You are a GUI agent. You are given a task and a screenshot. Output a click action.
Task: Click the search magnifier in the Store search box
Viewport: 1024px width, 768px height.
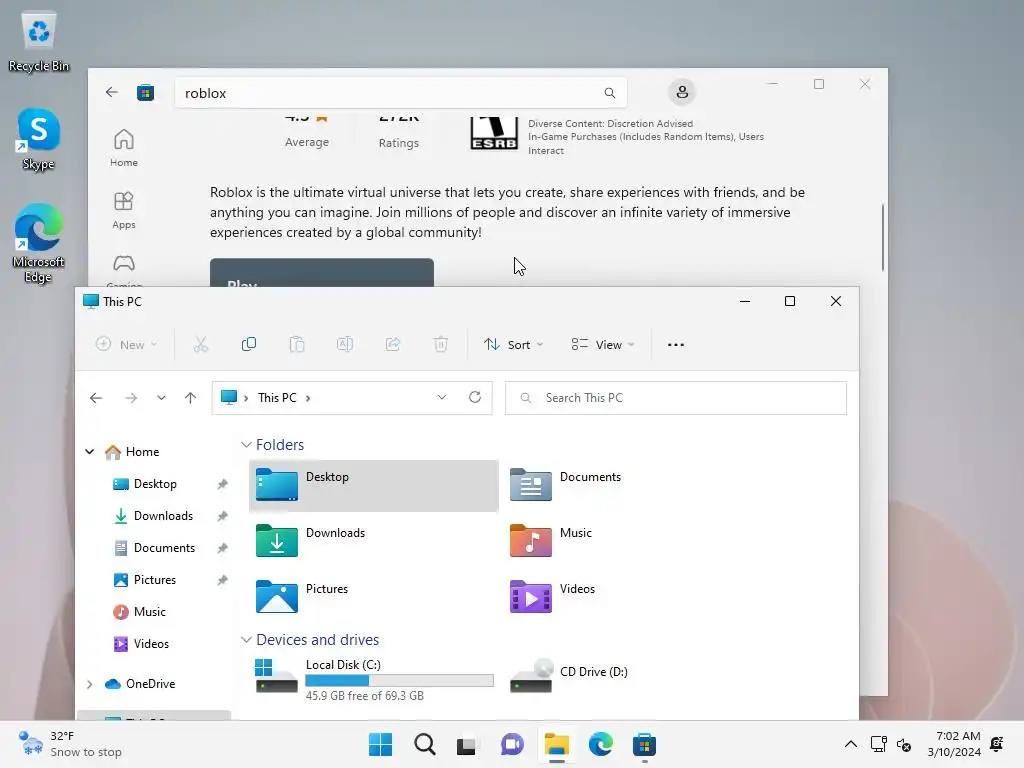click(x=609, y=93)
